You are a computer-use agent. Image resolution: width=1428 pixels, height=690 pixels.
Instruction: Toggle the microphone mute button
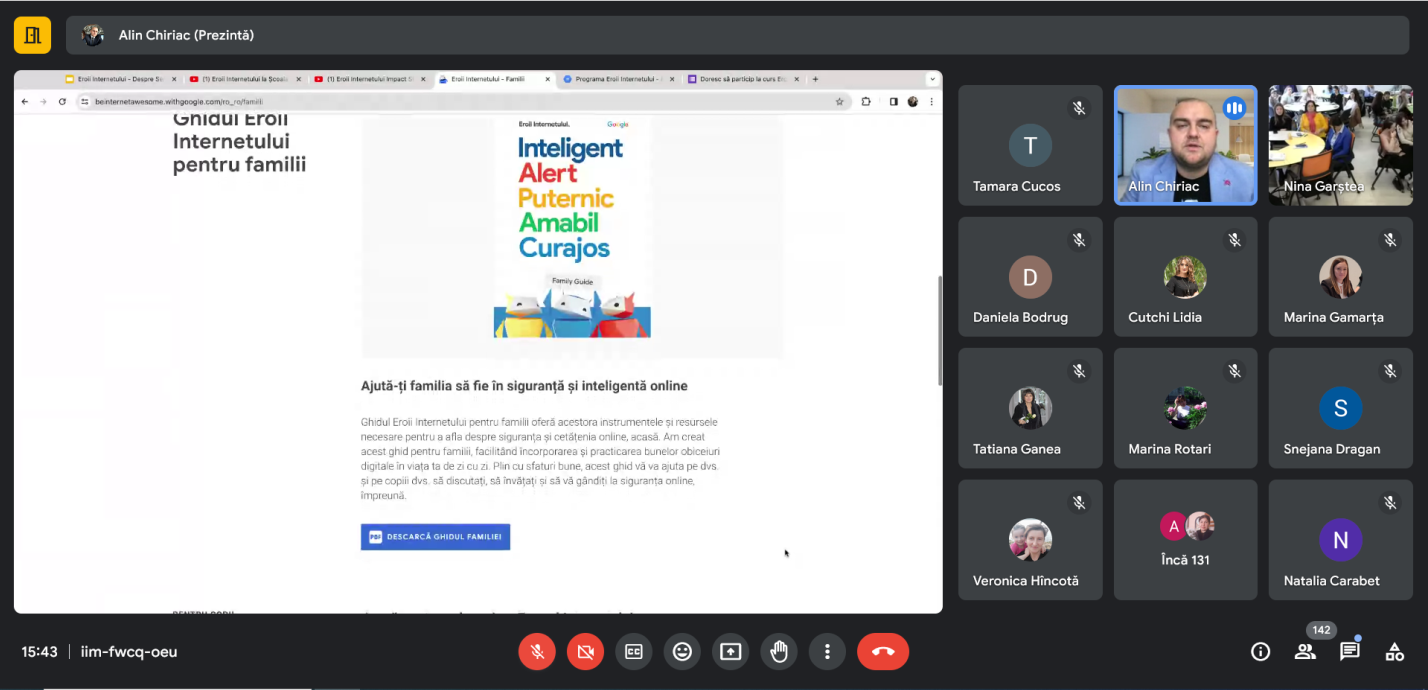pyautogui.click(x=537, y=652)
